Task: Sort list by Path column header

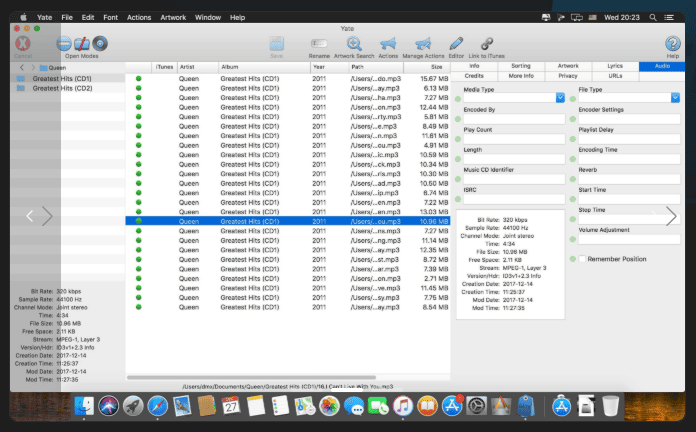Action: pyautogui.click(x=376, y=67)
